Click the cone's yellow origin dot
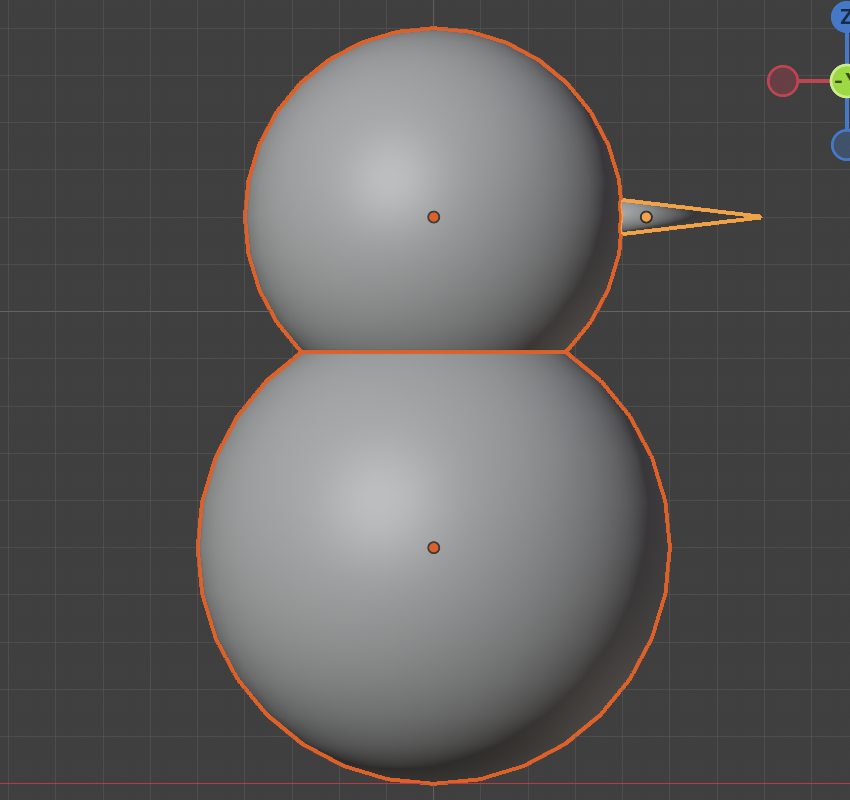The image size is (850, 800). [646, 217]
